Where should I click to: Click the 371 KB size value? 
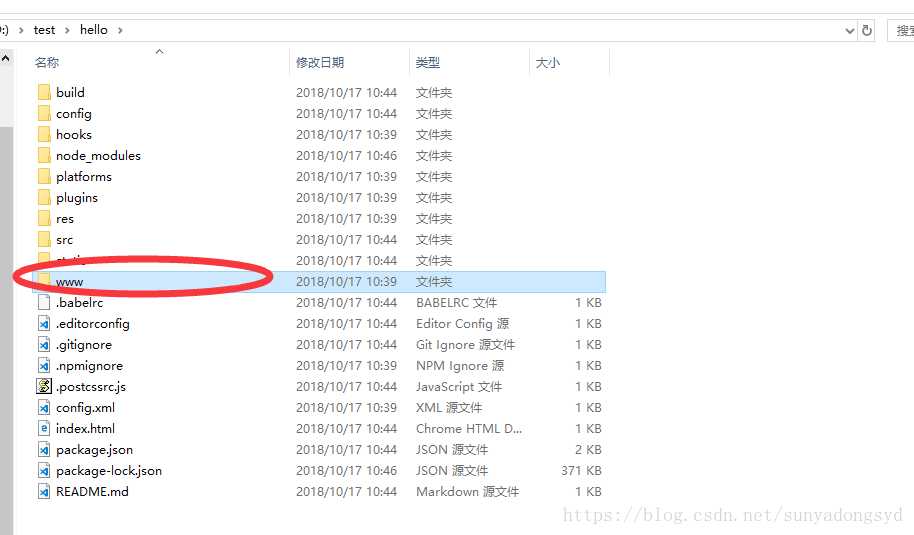[x=581, y=470]
